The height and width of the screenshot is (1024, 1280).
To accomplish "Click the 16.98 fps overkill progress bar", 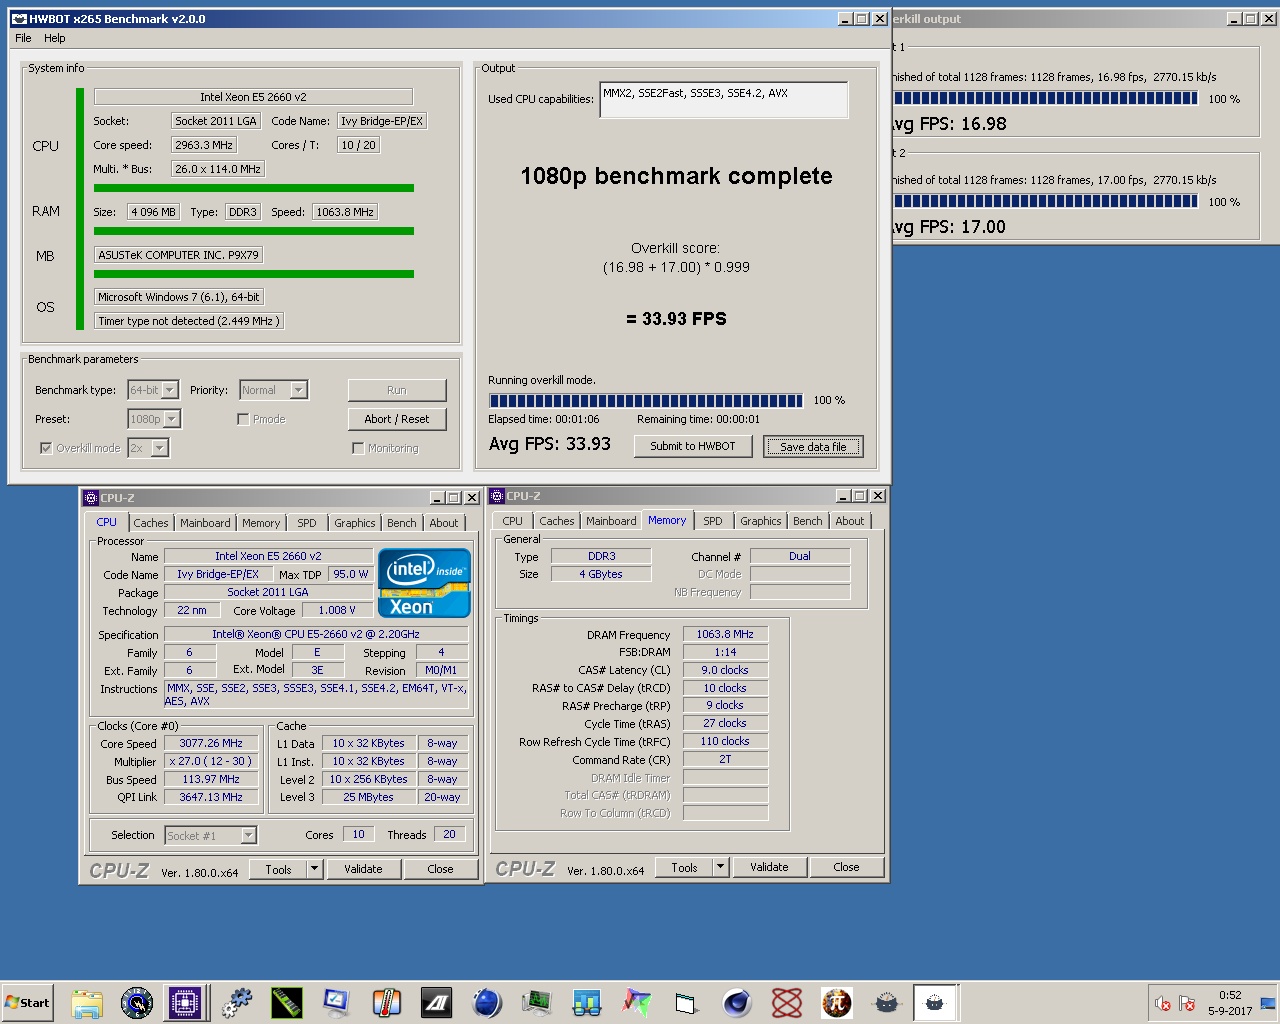I will (x=1045, y=98).
